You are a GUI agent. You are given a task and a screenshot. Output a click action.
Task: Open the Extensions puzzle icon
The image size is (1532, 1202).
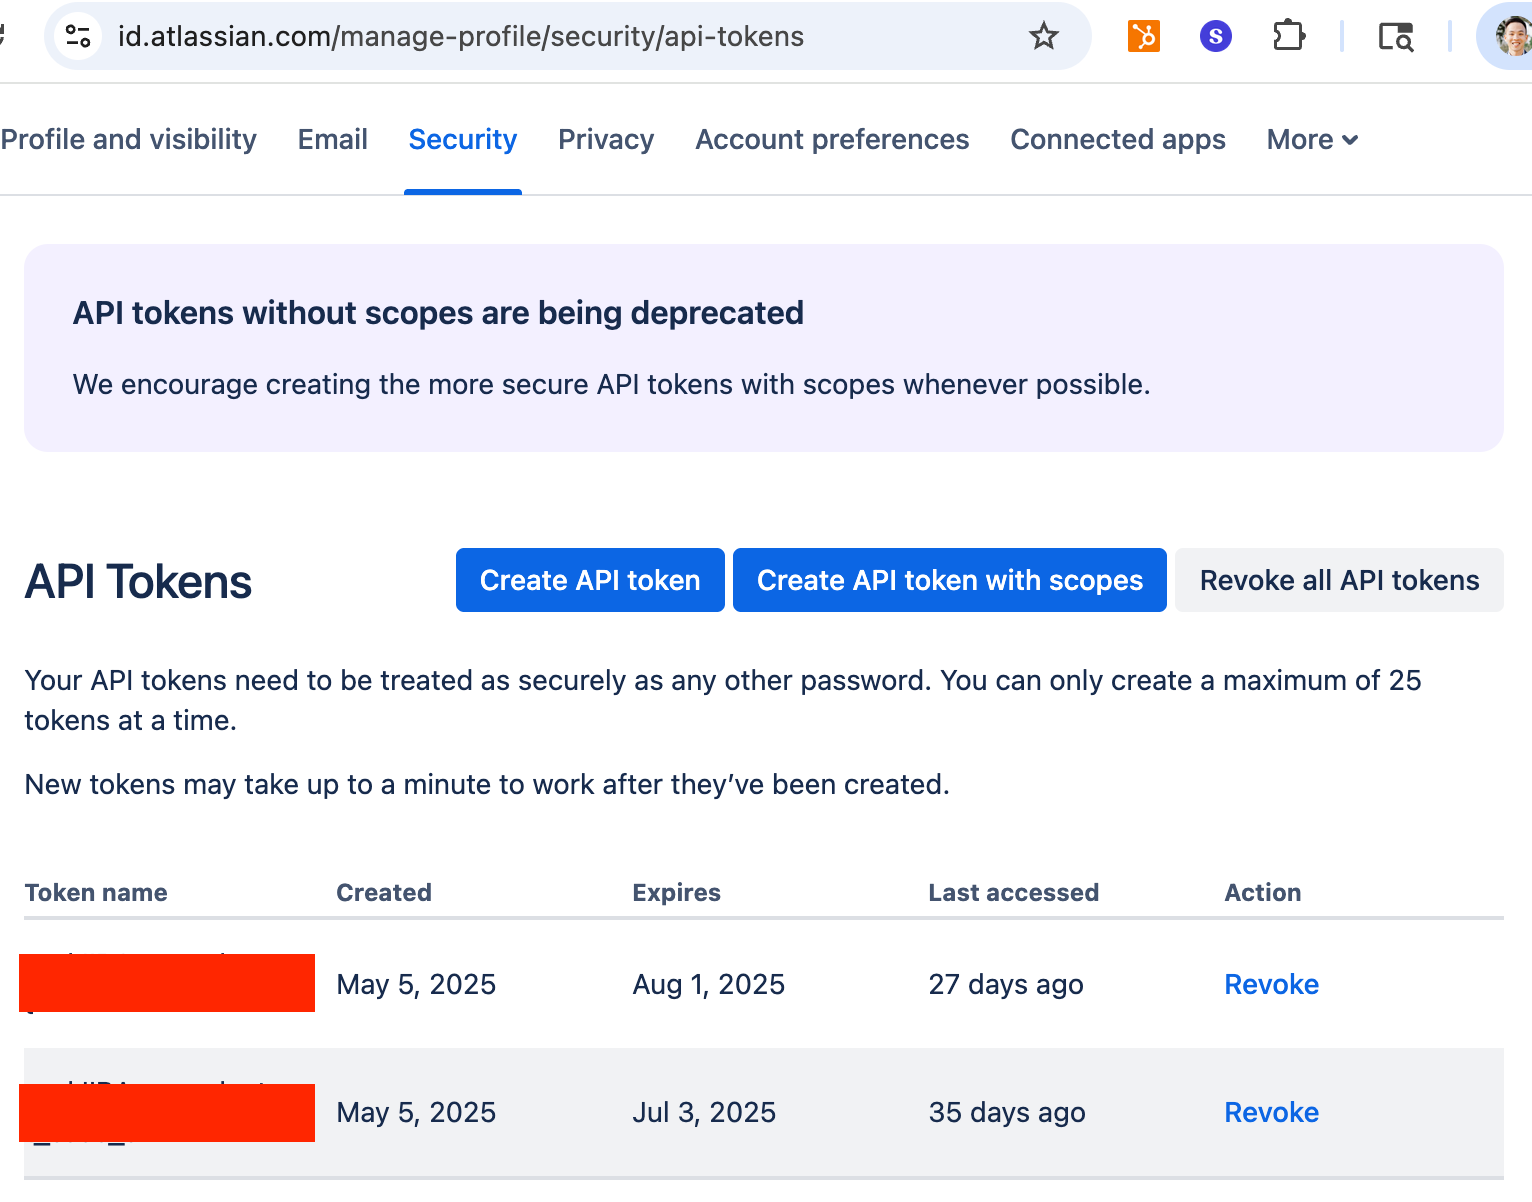1289,37
